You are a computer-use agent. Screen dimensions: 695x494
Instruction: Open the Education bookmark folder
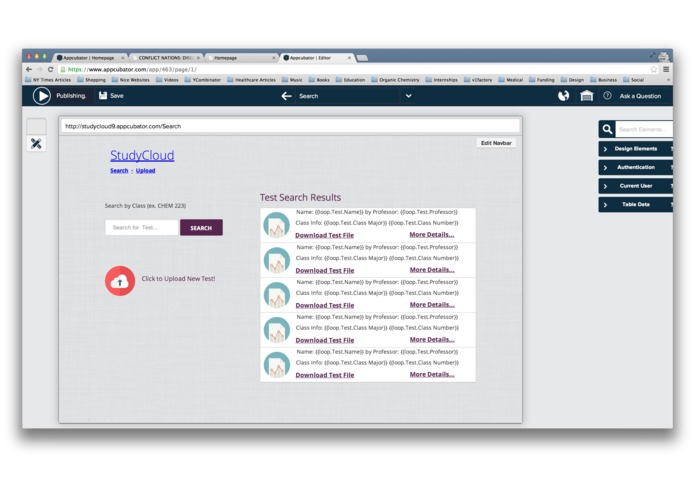coord(350,80)
